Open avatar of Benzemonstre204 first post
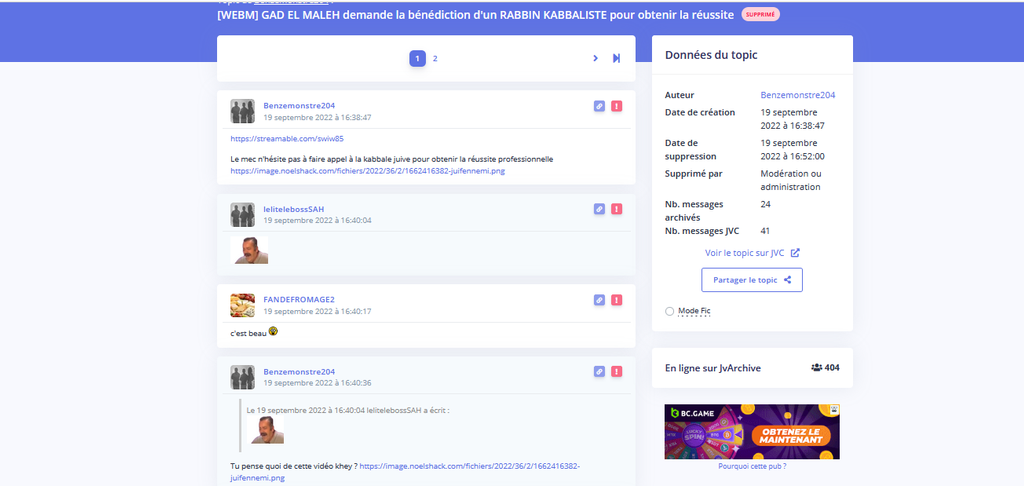Viewport: 1024px width, 486px height. click(242, 111)
